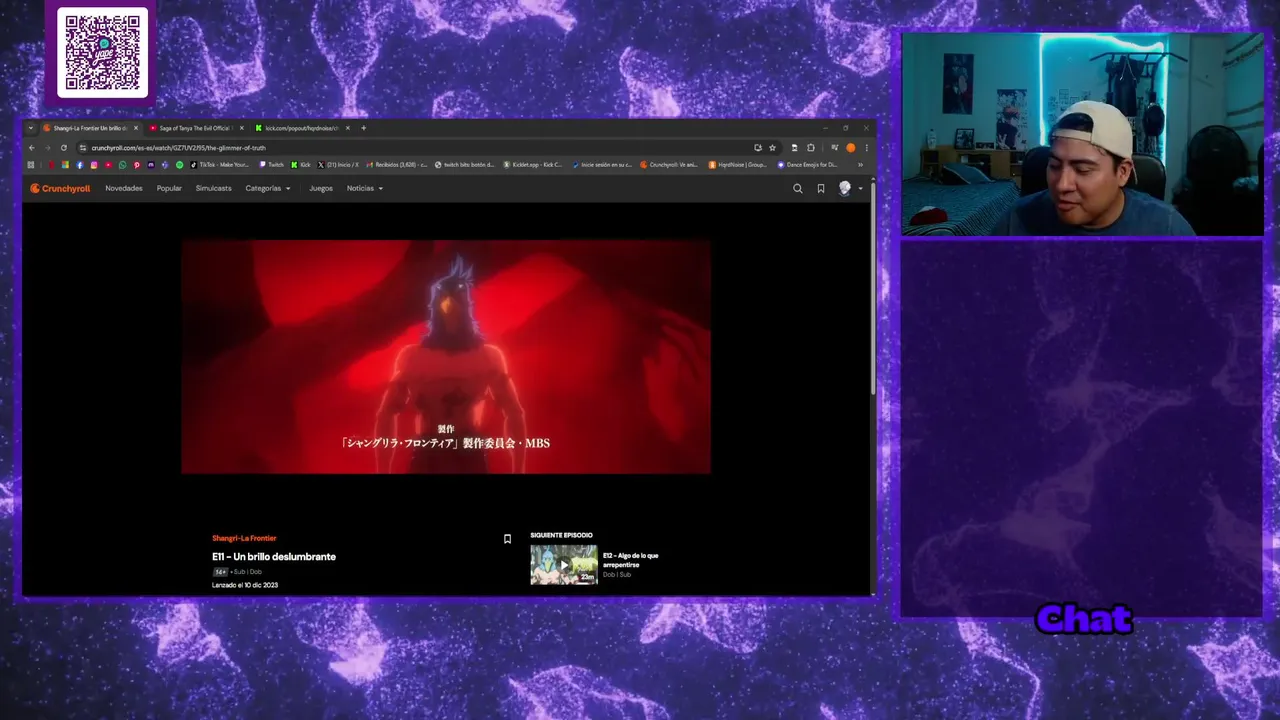Open the orange browser profile avatar
The image size is (1280, 720).
point(851,148)
